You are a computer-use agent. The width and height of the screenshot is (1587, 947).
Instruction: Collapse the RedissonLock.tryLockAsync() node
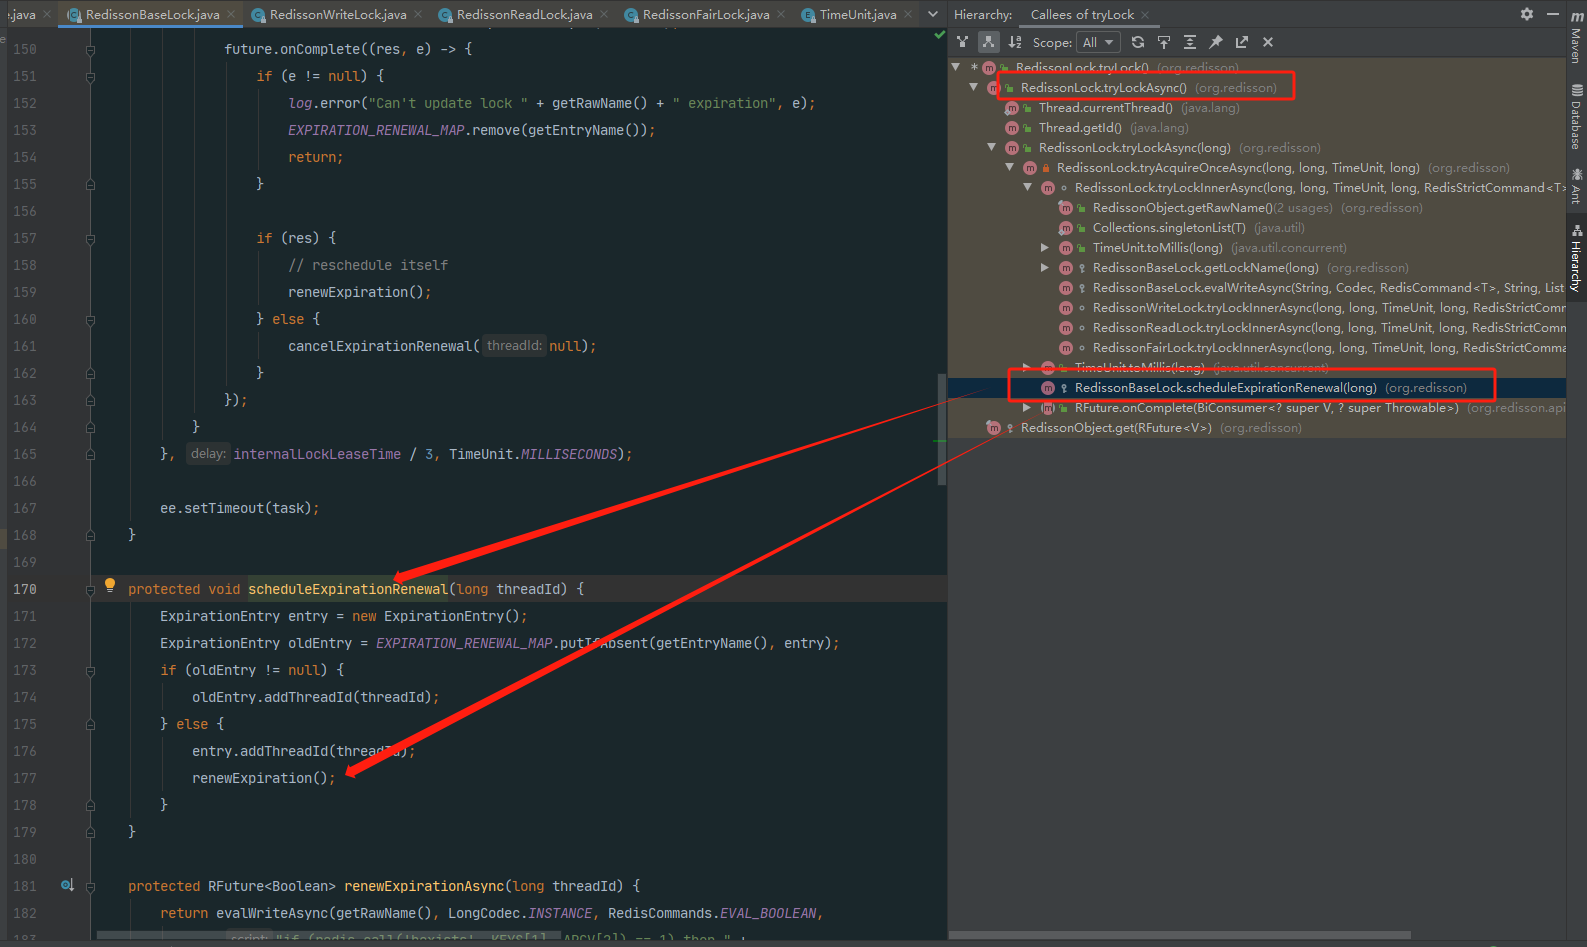click(974, 87)
